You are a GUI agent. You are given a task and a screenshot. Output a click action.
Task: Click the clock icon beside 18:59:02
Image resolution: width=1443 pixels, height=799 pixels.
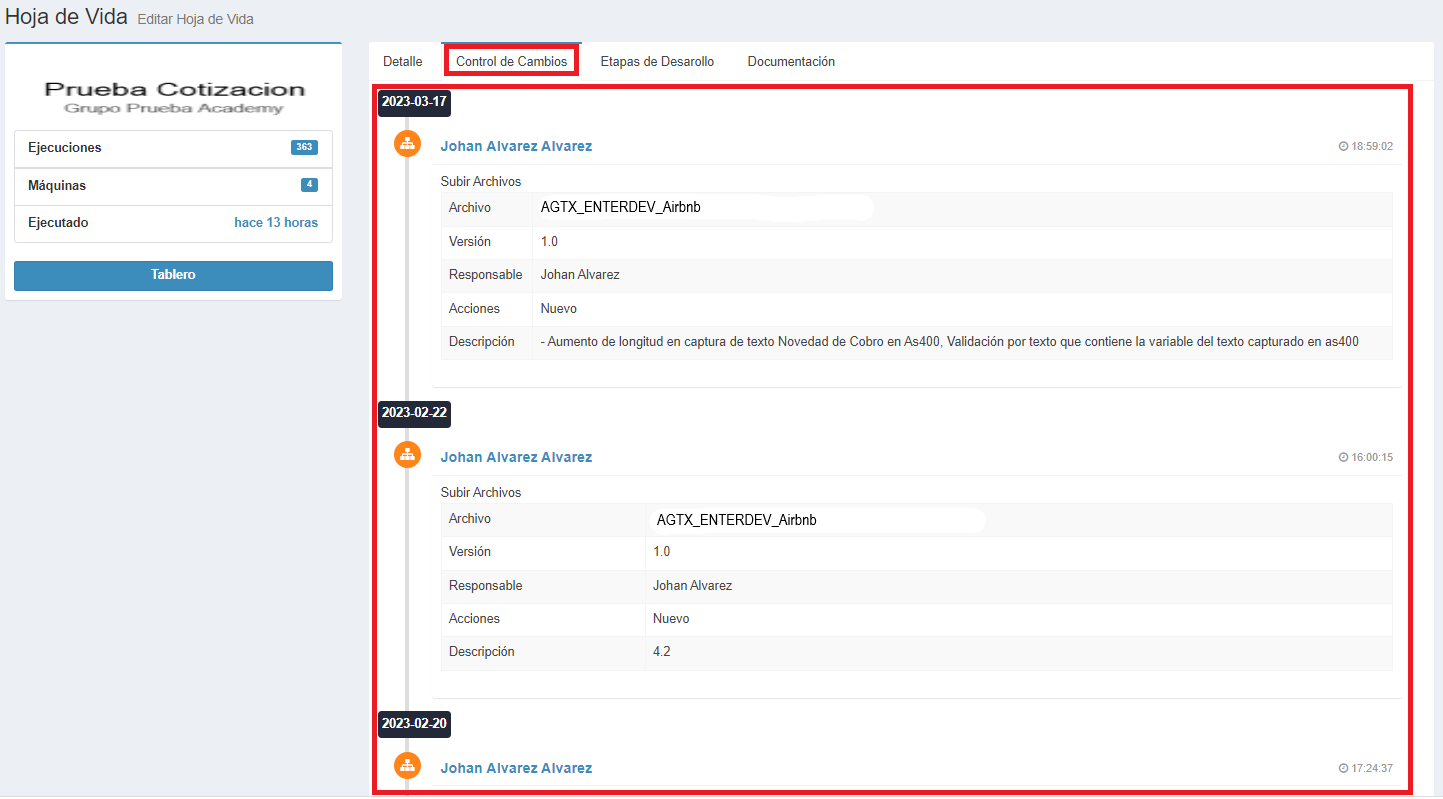[x=1343, y=146]
